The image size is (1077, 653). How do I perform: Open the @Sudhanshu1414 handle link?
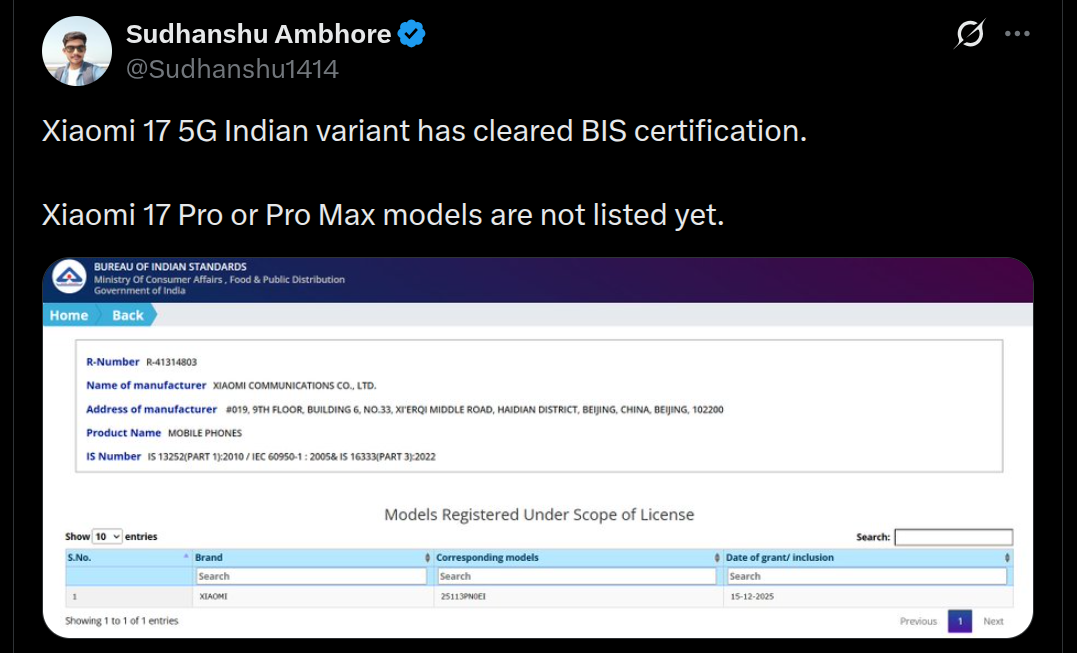coord(232,69)
